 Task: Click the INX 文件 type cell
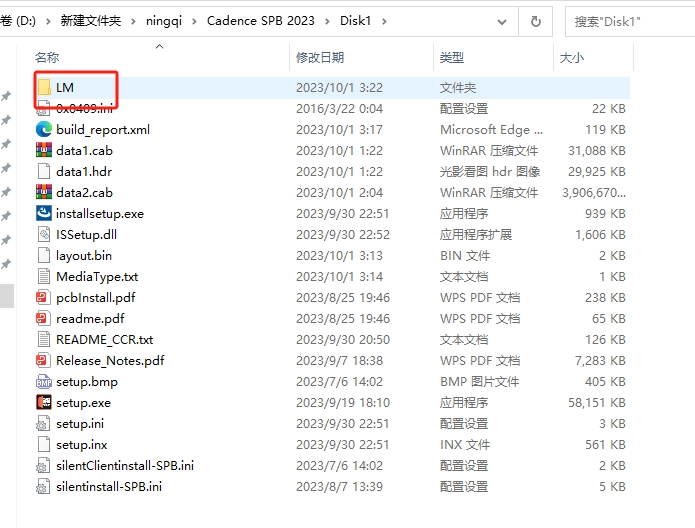point(465,445)
